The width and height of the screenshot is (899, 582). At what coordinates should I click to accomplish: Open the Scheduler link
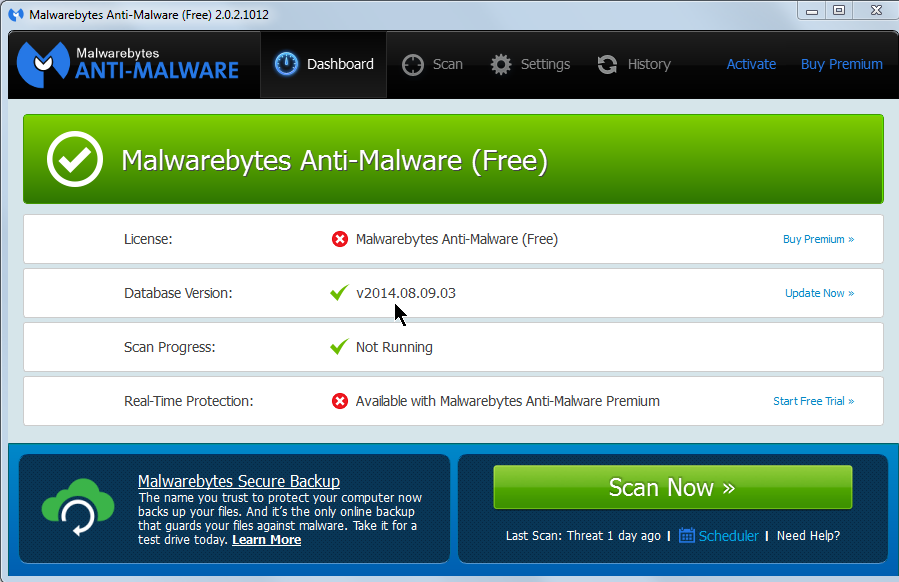(x=728, y=536)
